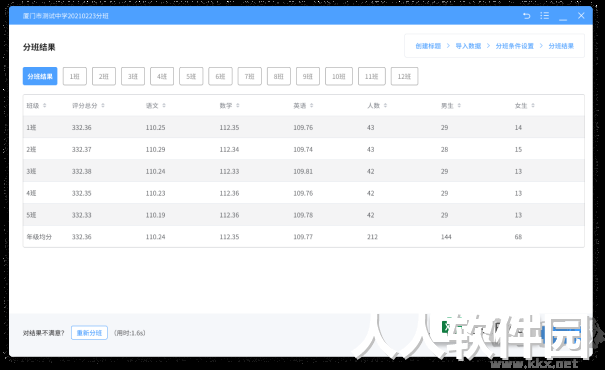Click grade average English value 109.77
The height and width of the screenshot is (370, 605).
303,237
